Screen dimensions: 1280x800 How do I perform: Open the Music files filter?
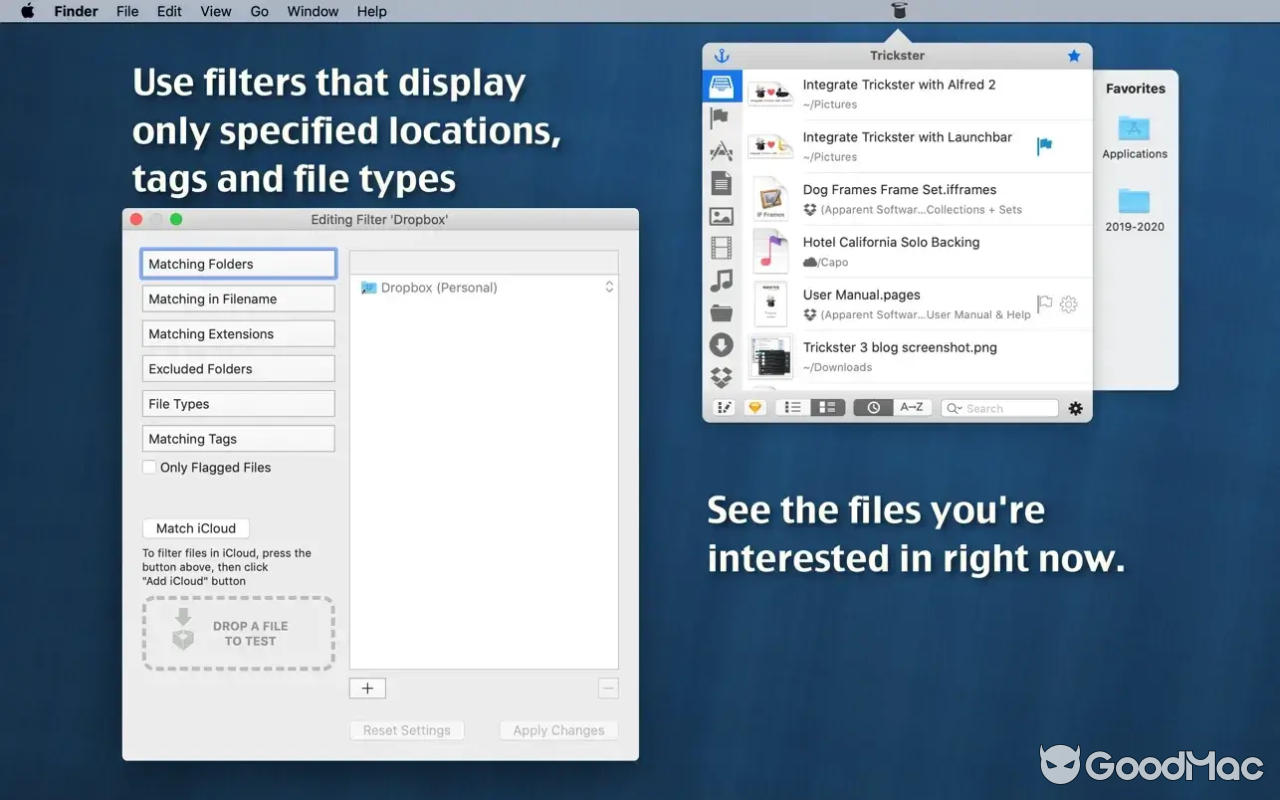(722, 281)
